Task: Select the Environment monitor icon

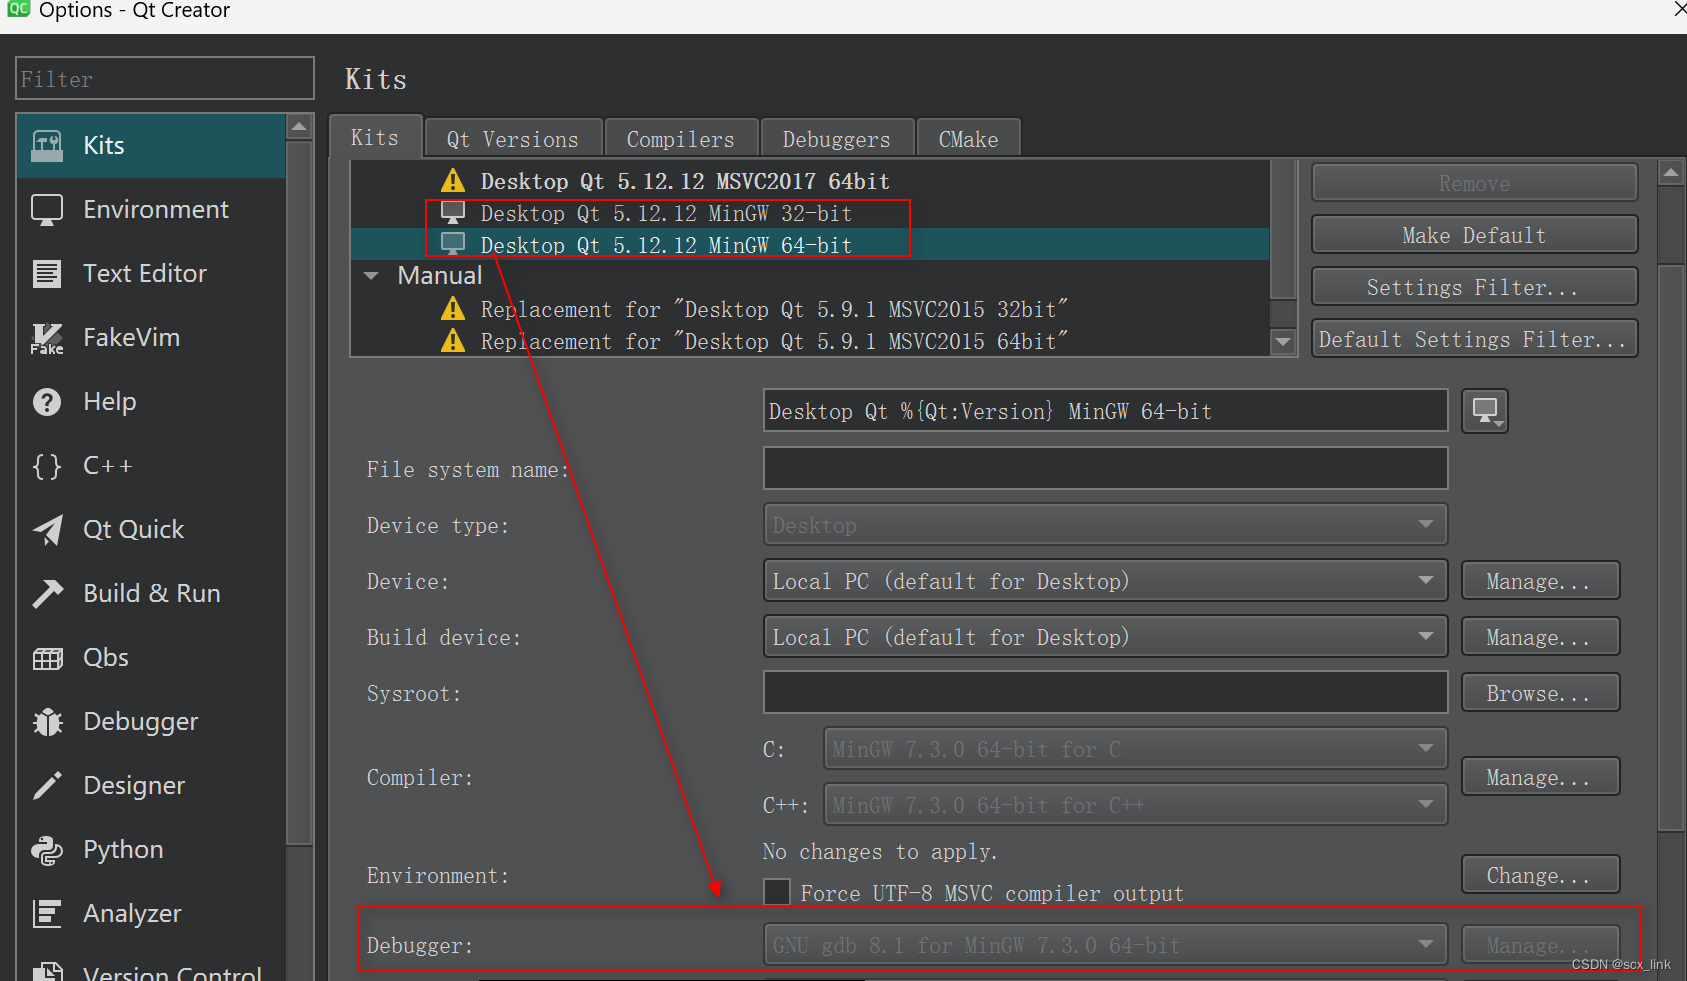Action: (47, 210)
